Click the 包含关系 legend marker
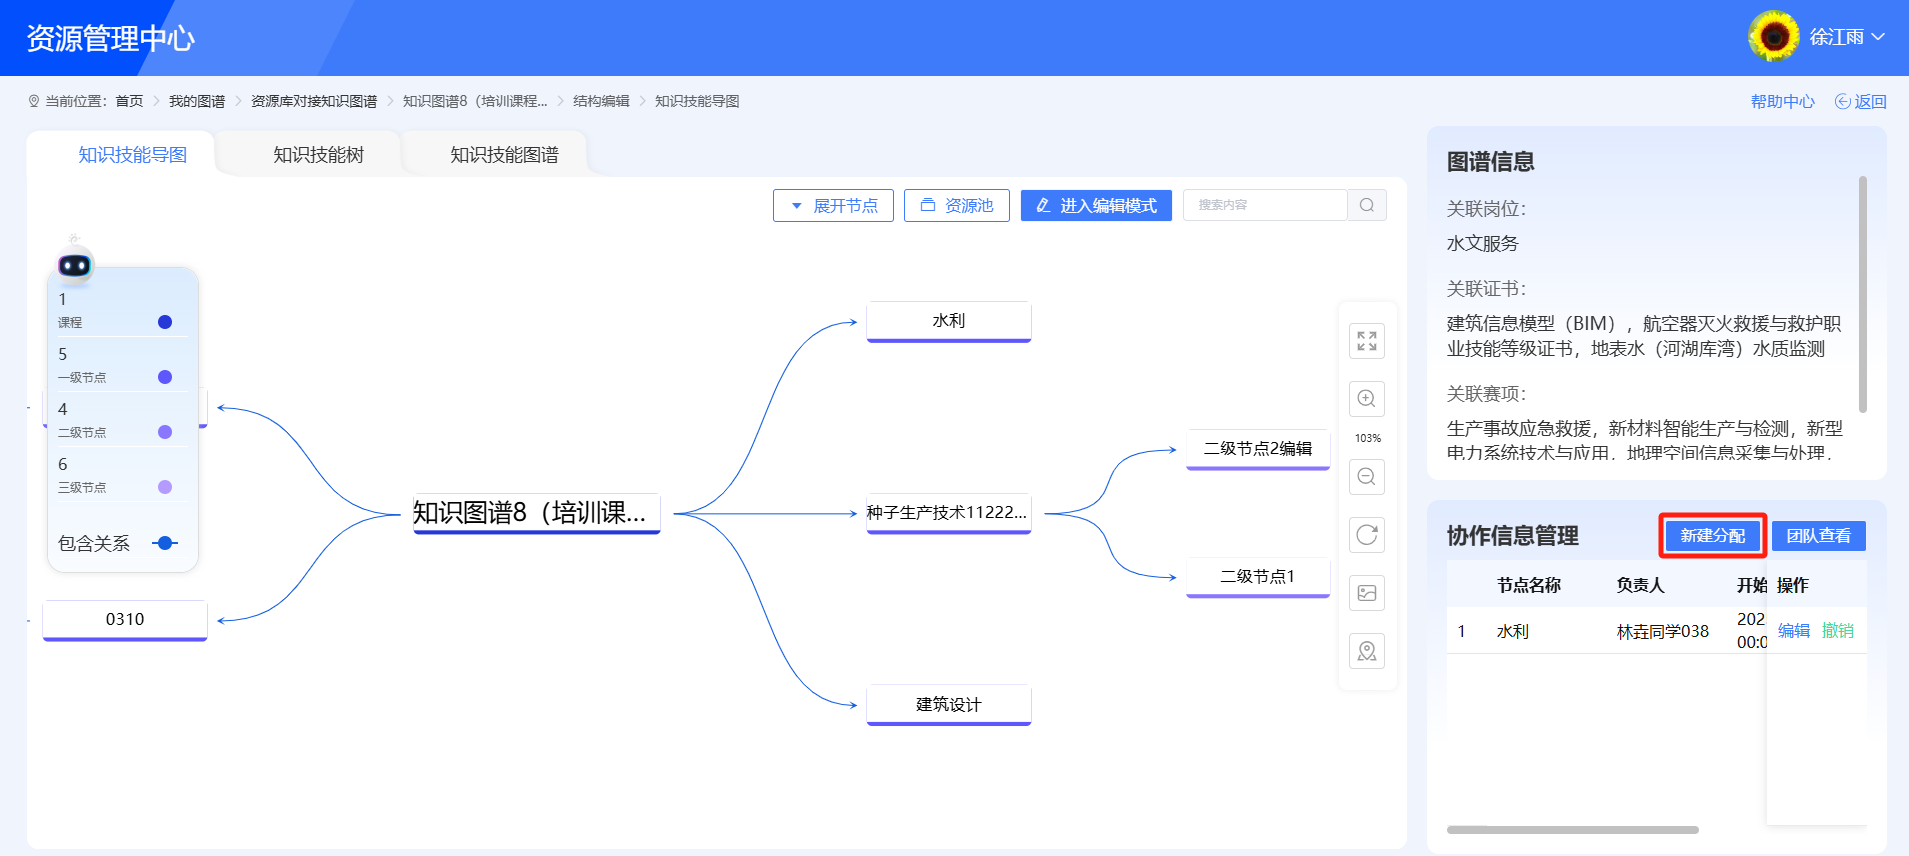 tap(165, 543)
